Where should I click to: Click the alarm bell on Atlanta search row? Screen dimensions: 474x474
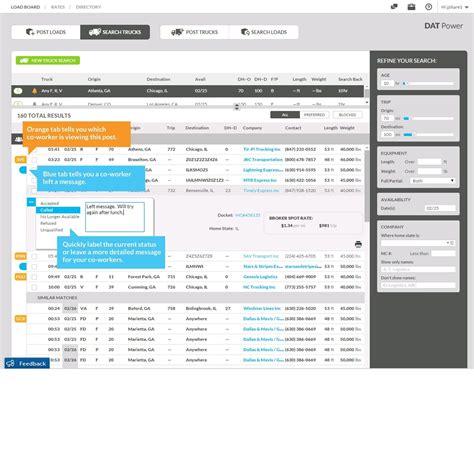point(34,91)
